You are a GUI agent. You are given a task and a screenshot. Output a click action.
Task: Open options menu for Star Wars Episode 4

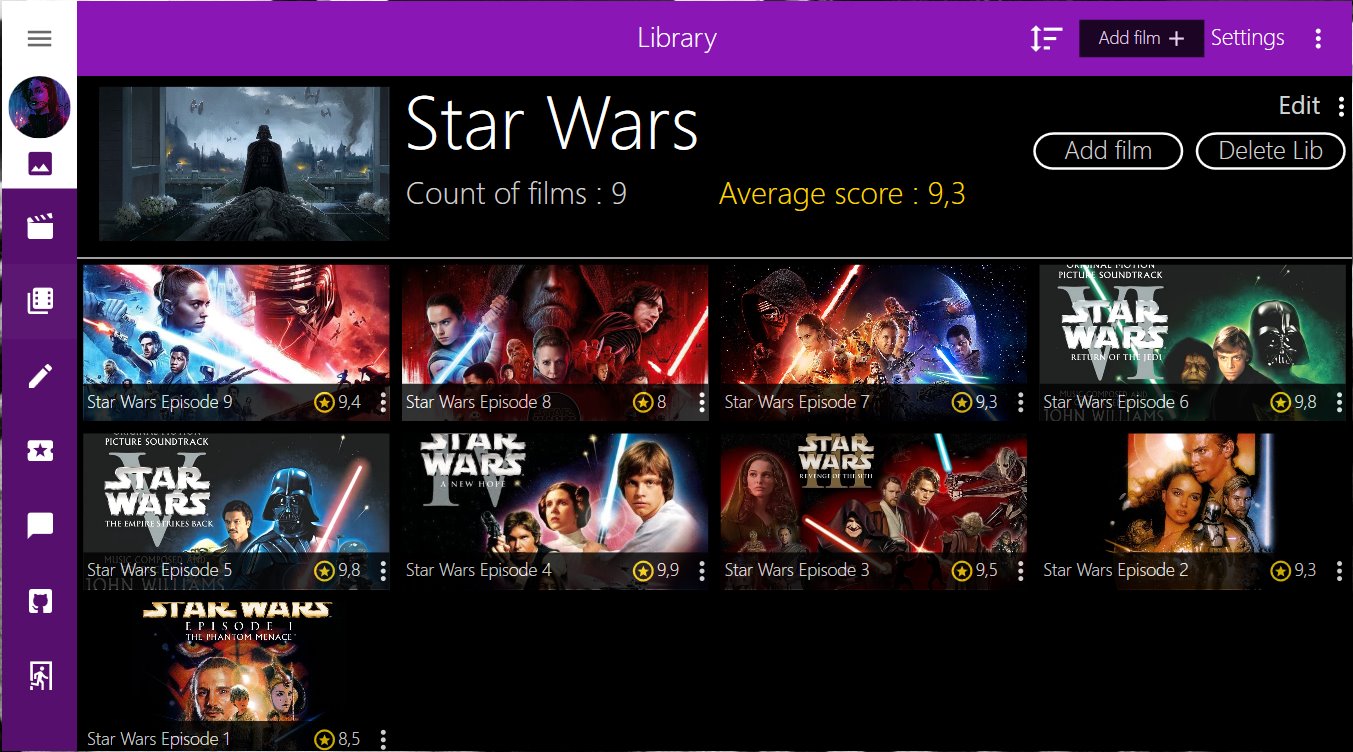(x=701, y=570)
